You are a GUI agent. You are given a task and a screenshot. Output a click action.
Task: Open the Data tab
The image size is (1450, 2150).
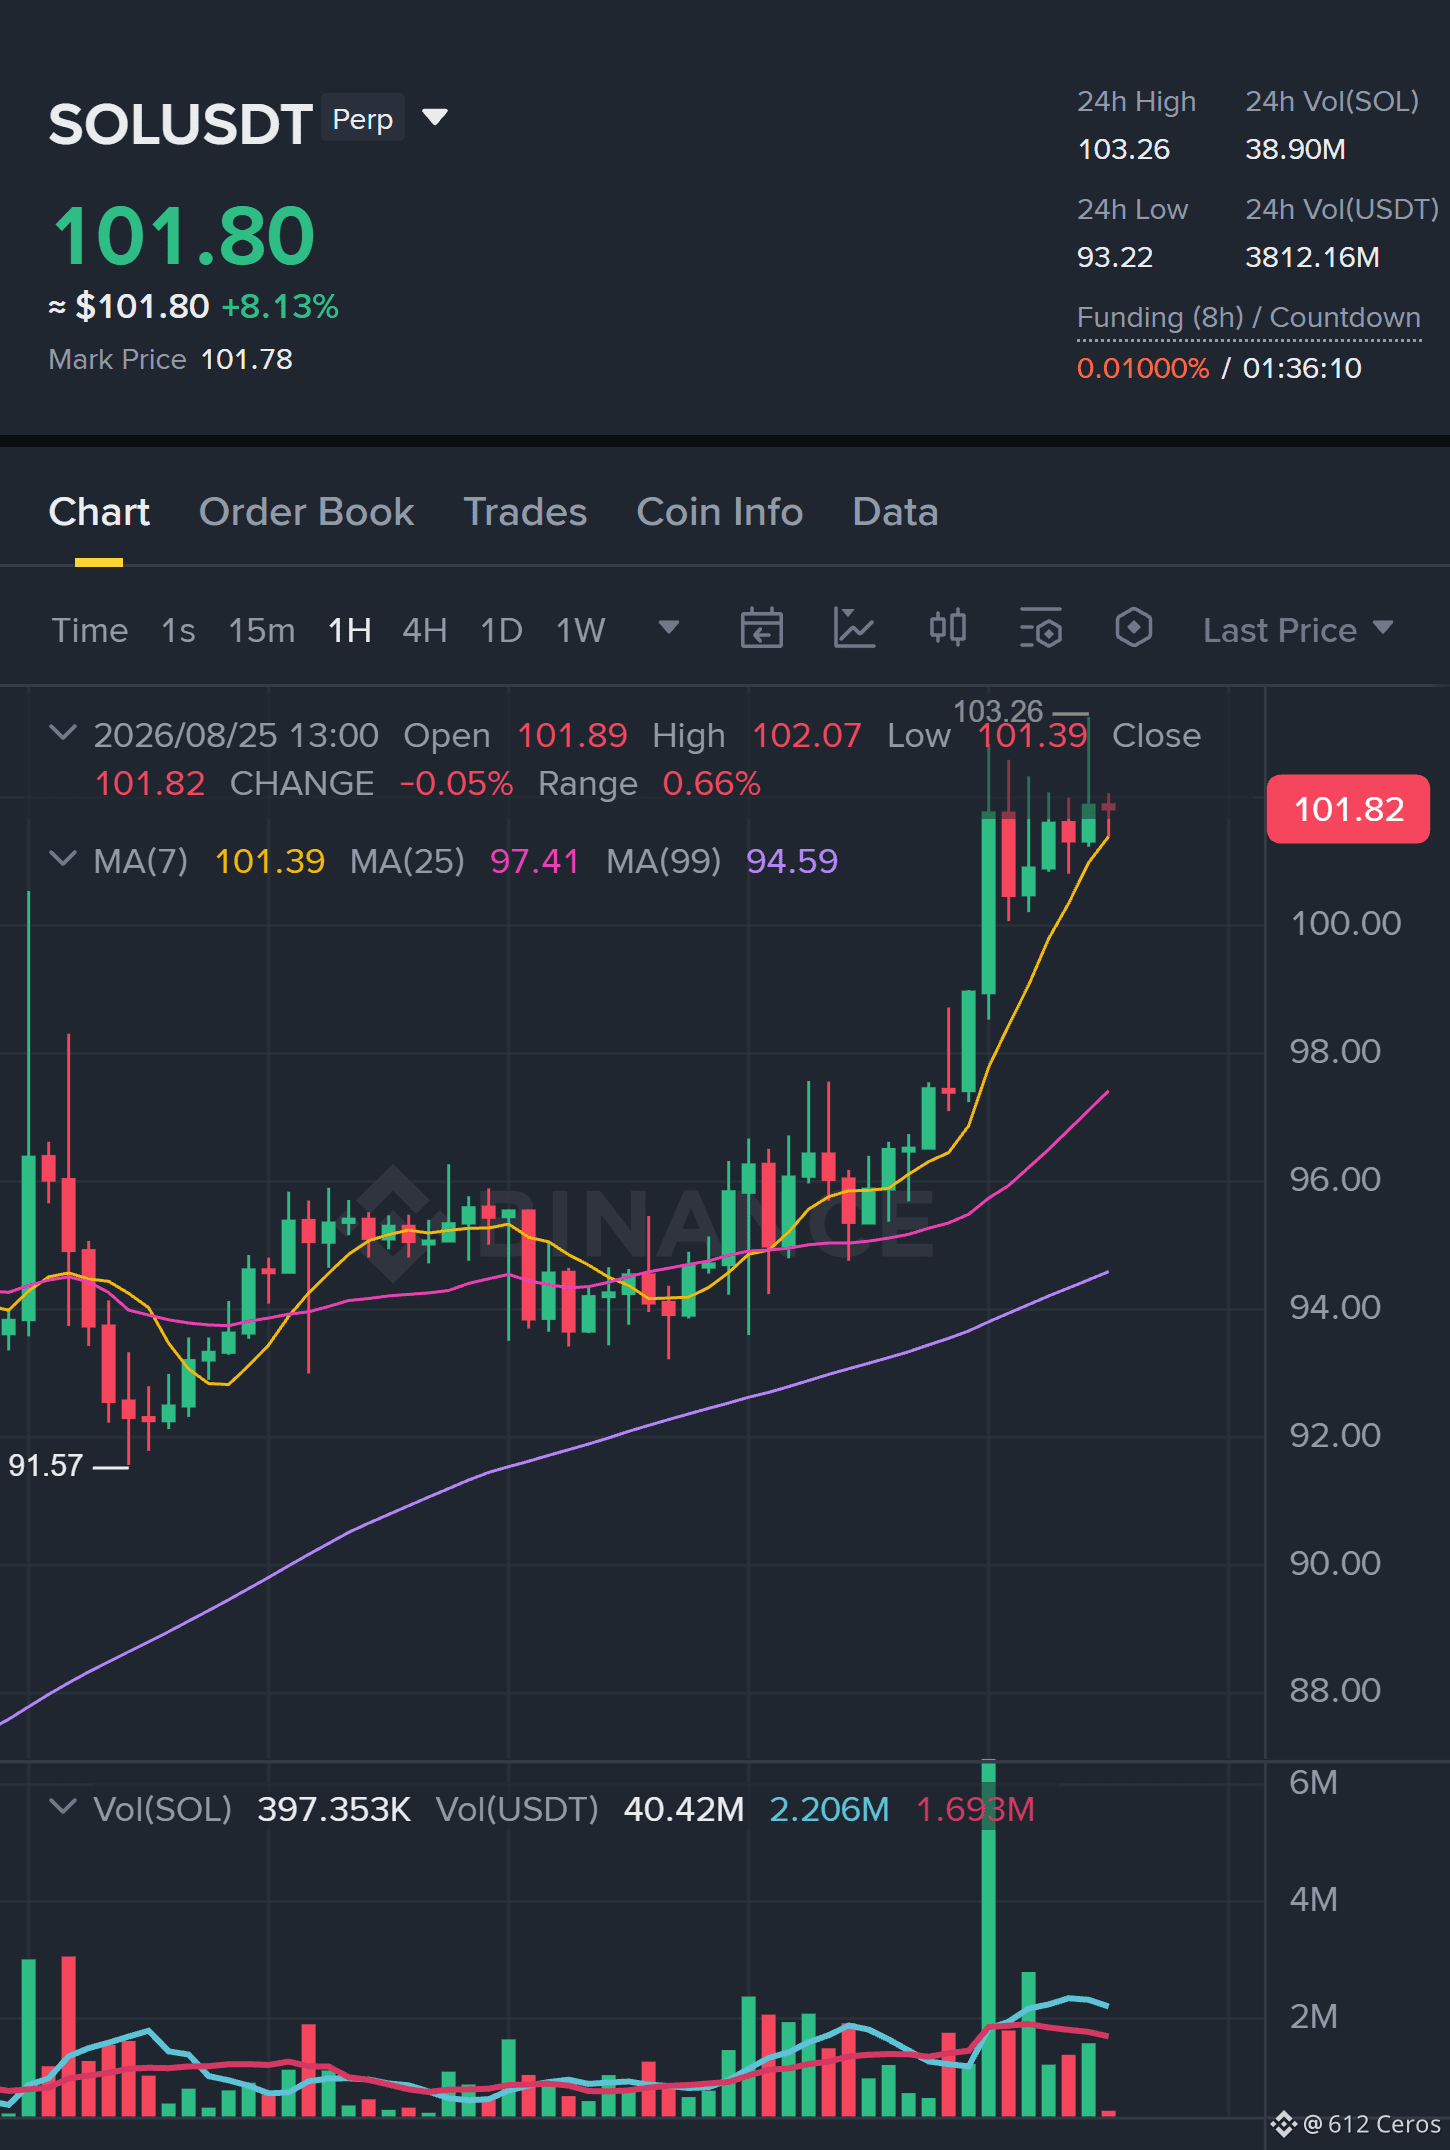(x=895, y=512)
